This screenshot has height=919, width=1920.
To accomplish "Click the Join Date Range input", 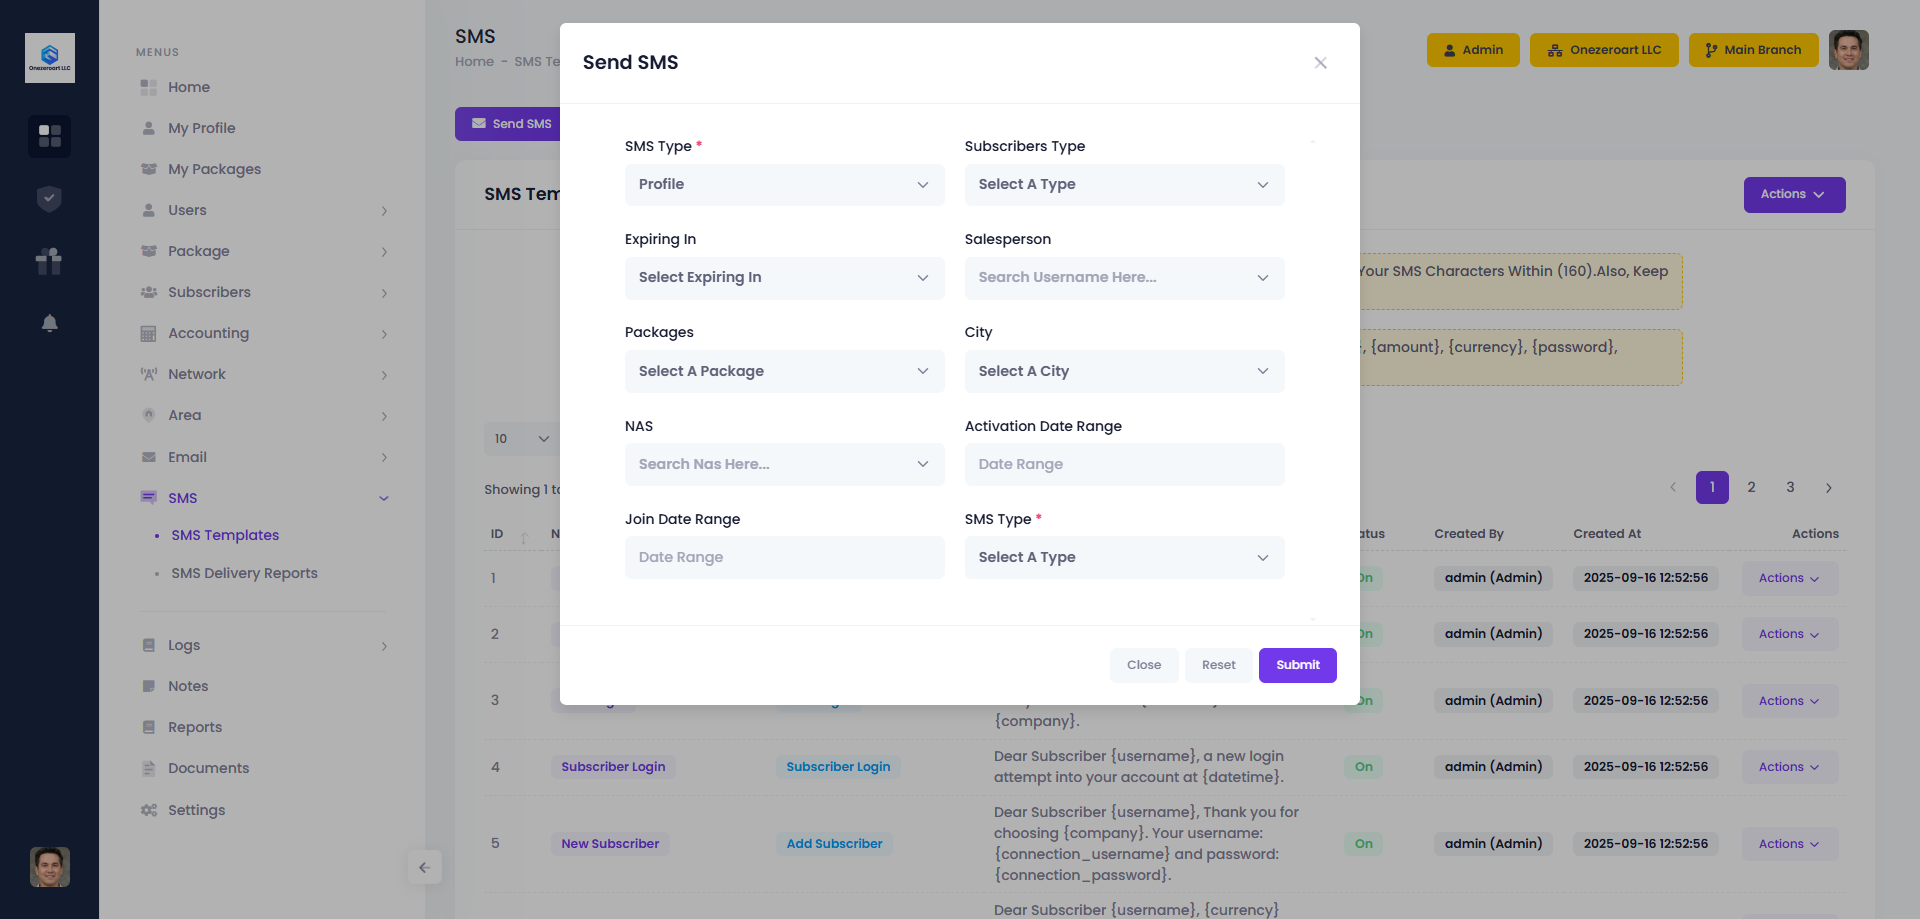I will pyautogui.click(x=784, y=557).
